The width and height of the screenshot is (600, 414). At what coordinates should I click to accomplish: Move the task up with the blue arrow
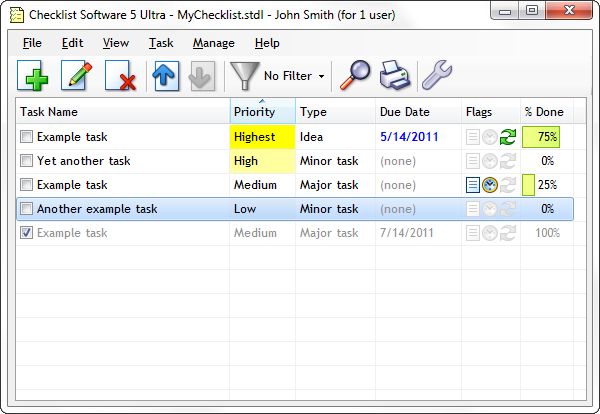(x=165, y=76)
